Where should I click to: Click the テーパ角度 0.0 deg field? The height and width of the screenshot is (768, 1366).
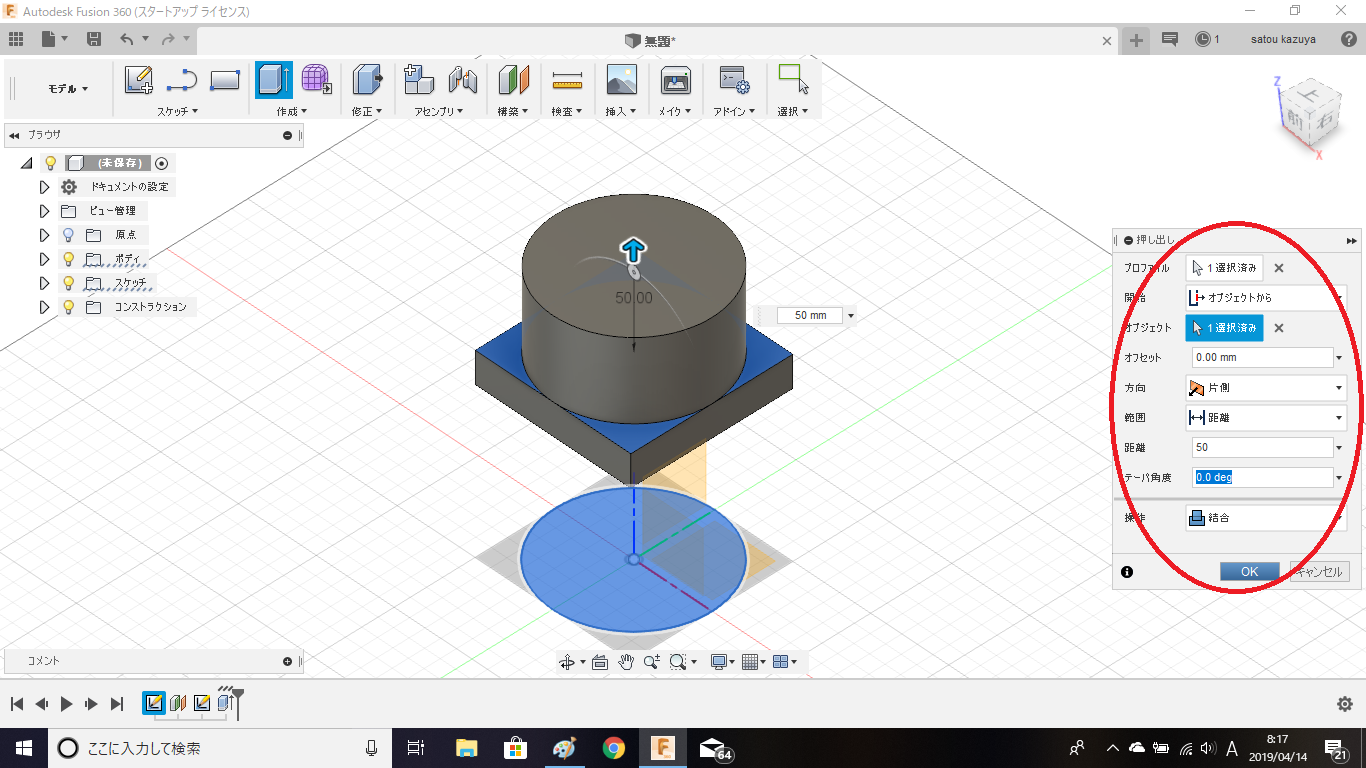[1262, 477]
